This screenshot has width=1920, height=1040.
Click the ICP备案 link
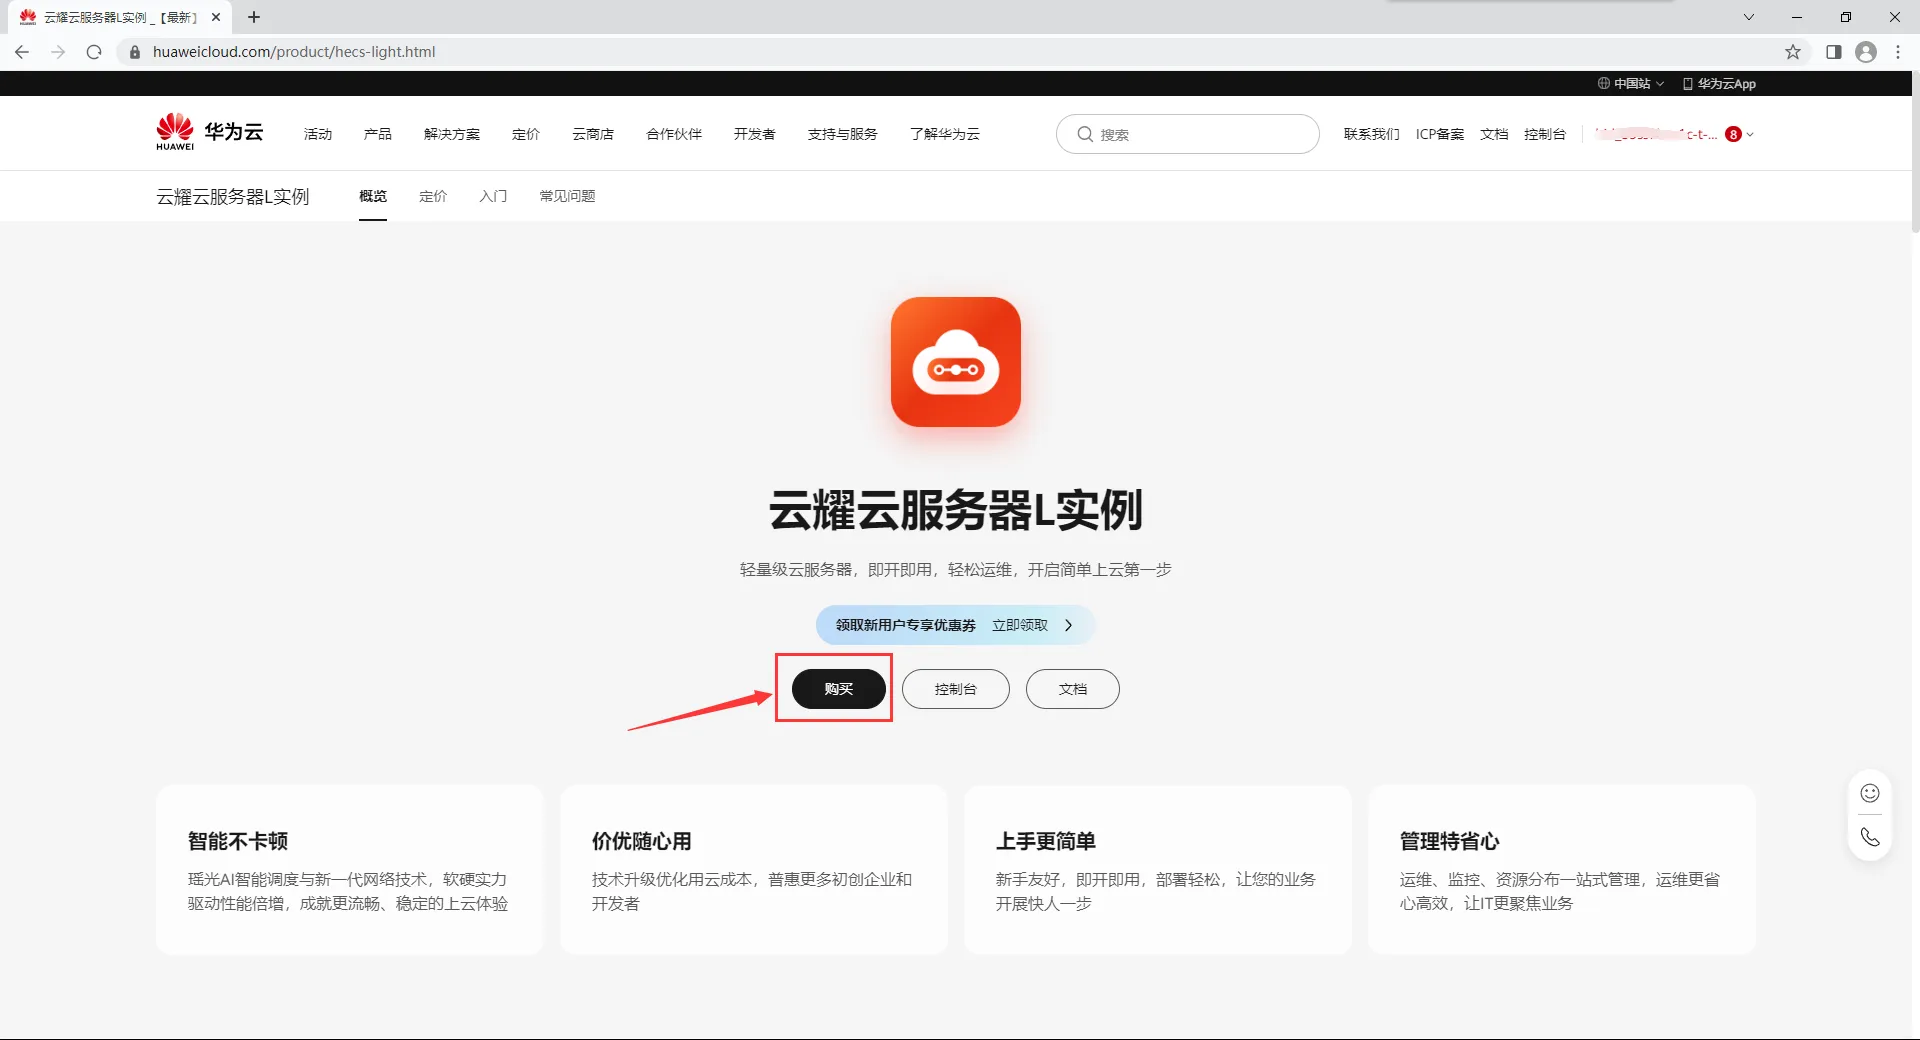tap(1440, 134)
